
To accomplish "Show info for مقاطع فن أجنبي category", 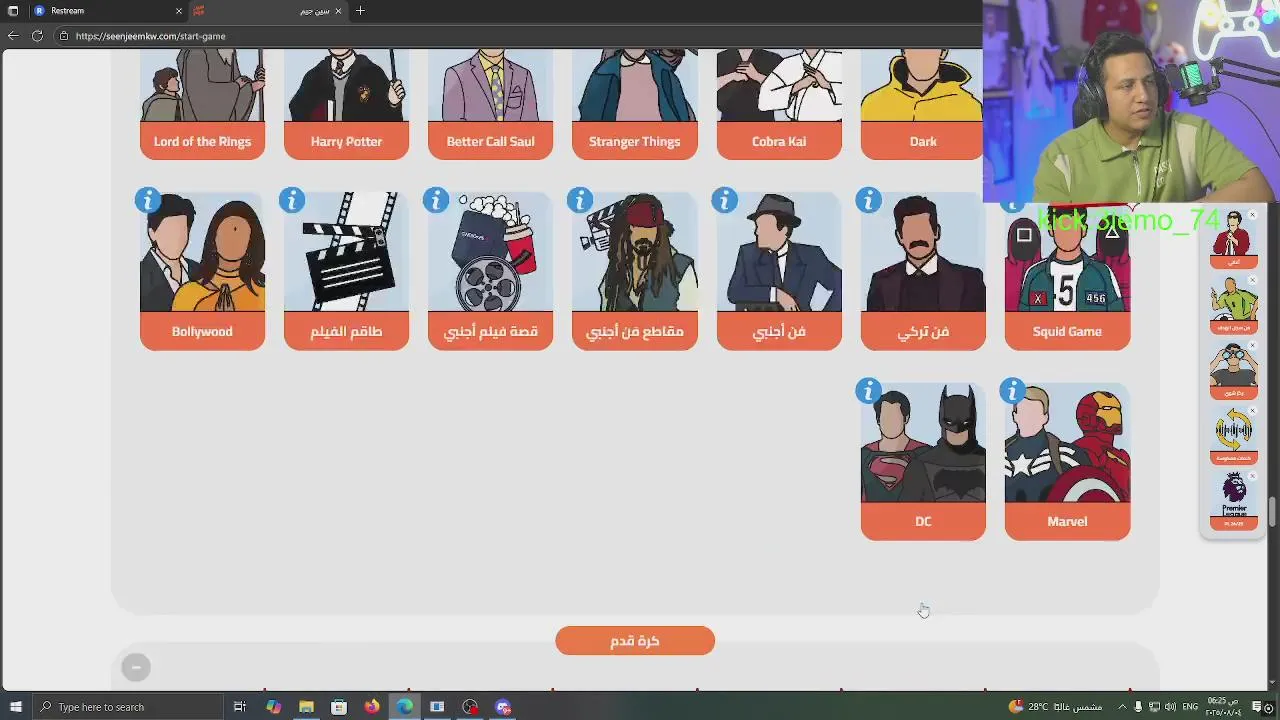I will tap(580, 201).
